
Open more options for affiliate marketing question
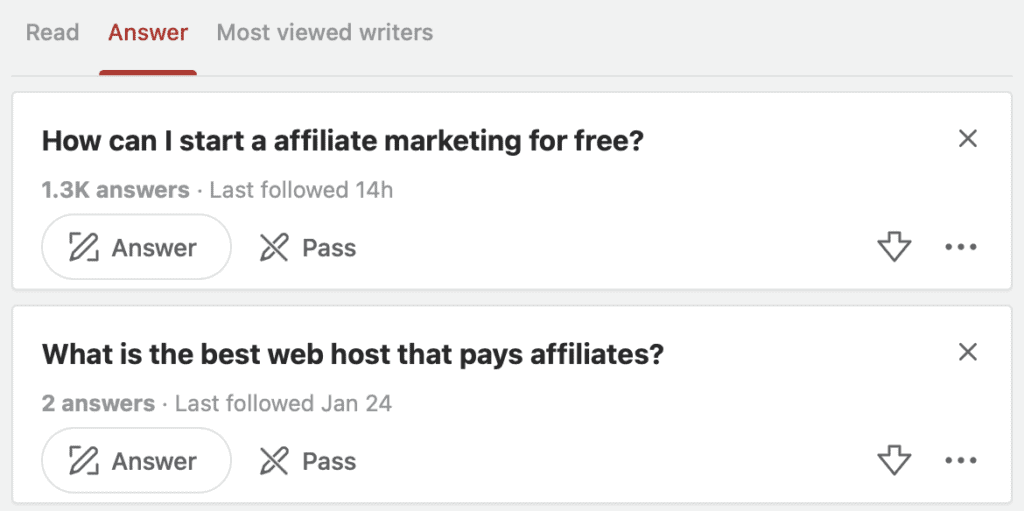coord(960,247)
